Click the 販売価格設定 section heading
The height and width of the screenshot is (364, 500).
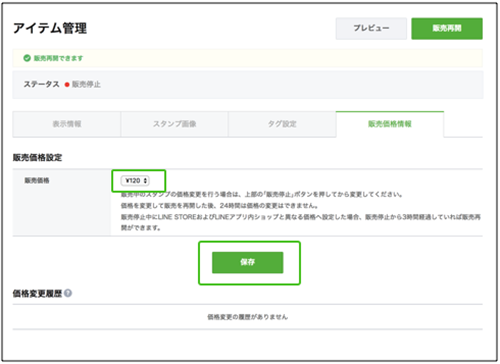(x=37, y=157)
